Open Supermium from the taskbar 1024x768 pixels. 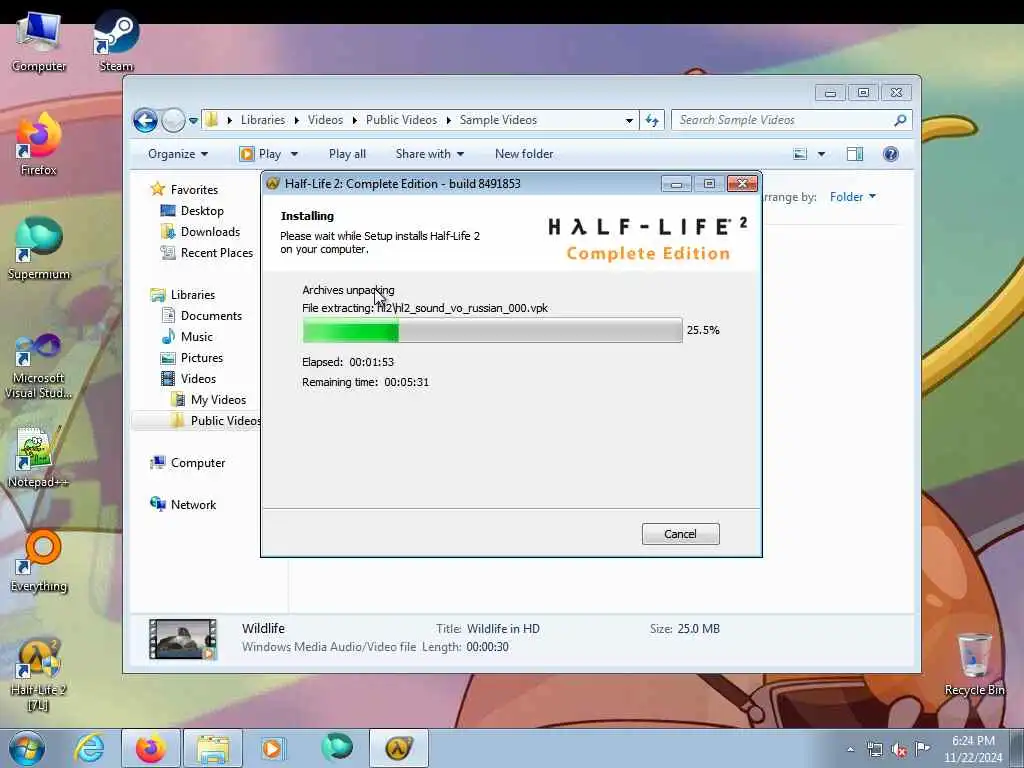click(337, 748)
